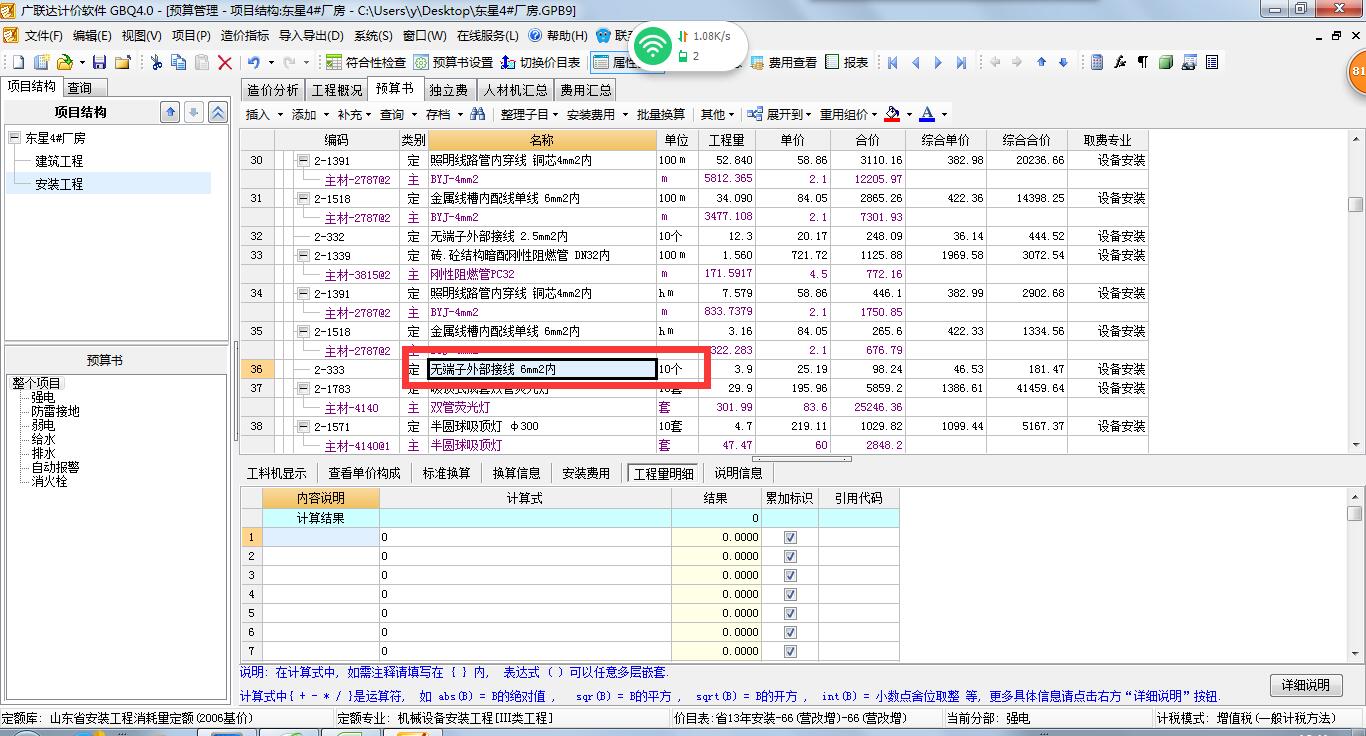The image size is (1366, 736).
Task: Move item up with blue up arrow
Action: [1041, 62]
